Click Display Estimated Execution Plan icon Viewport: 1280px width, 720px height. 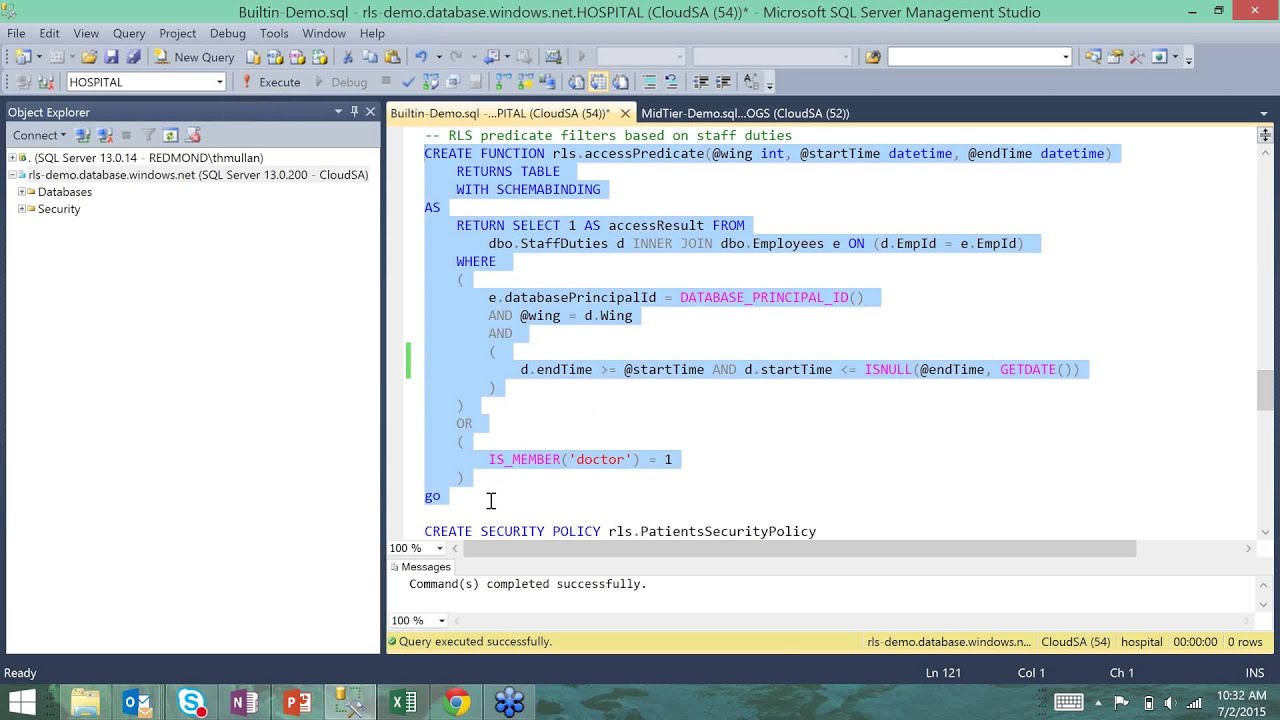(x=430, y=82)
